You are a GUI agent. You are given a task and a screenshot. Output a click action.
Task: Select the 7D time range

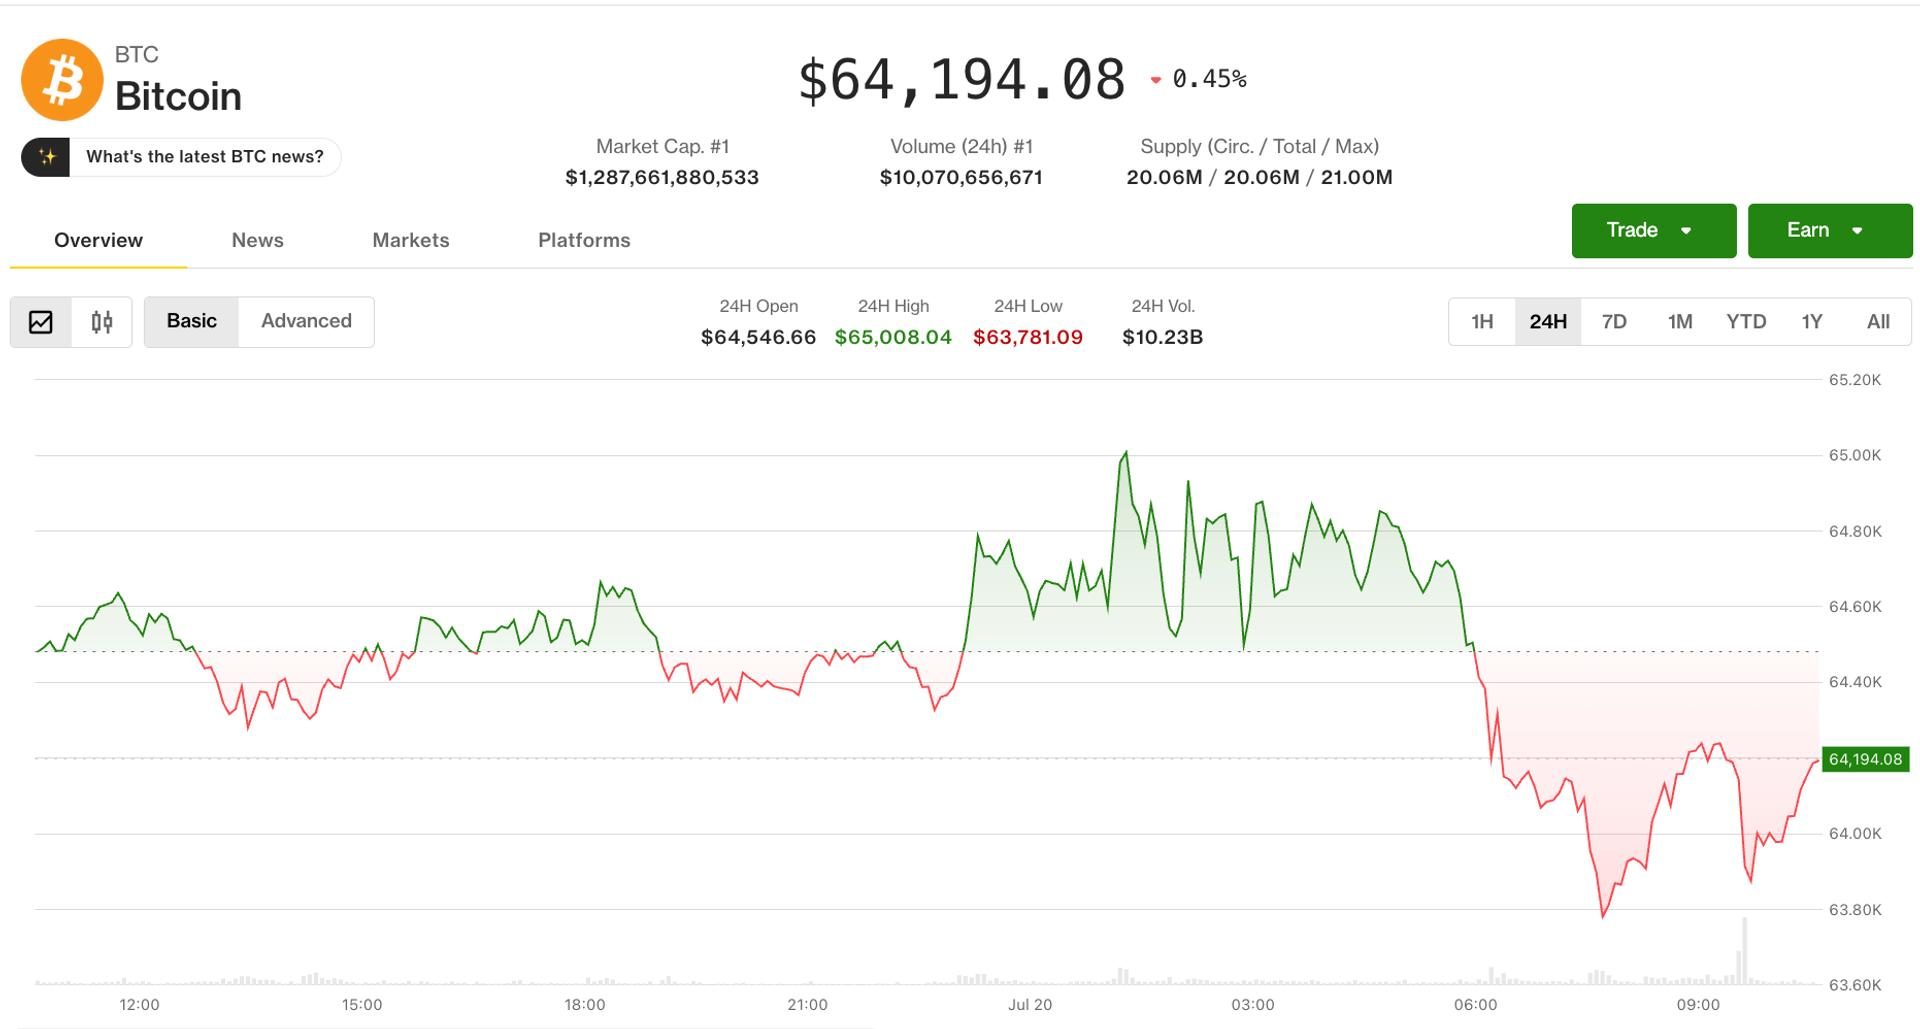[x=1614, y=322]
